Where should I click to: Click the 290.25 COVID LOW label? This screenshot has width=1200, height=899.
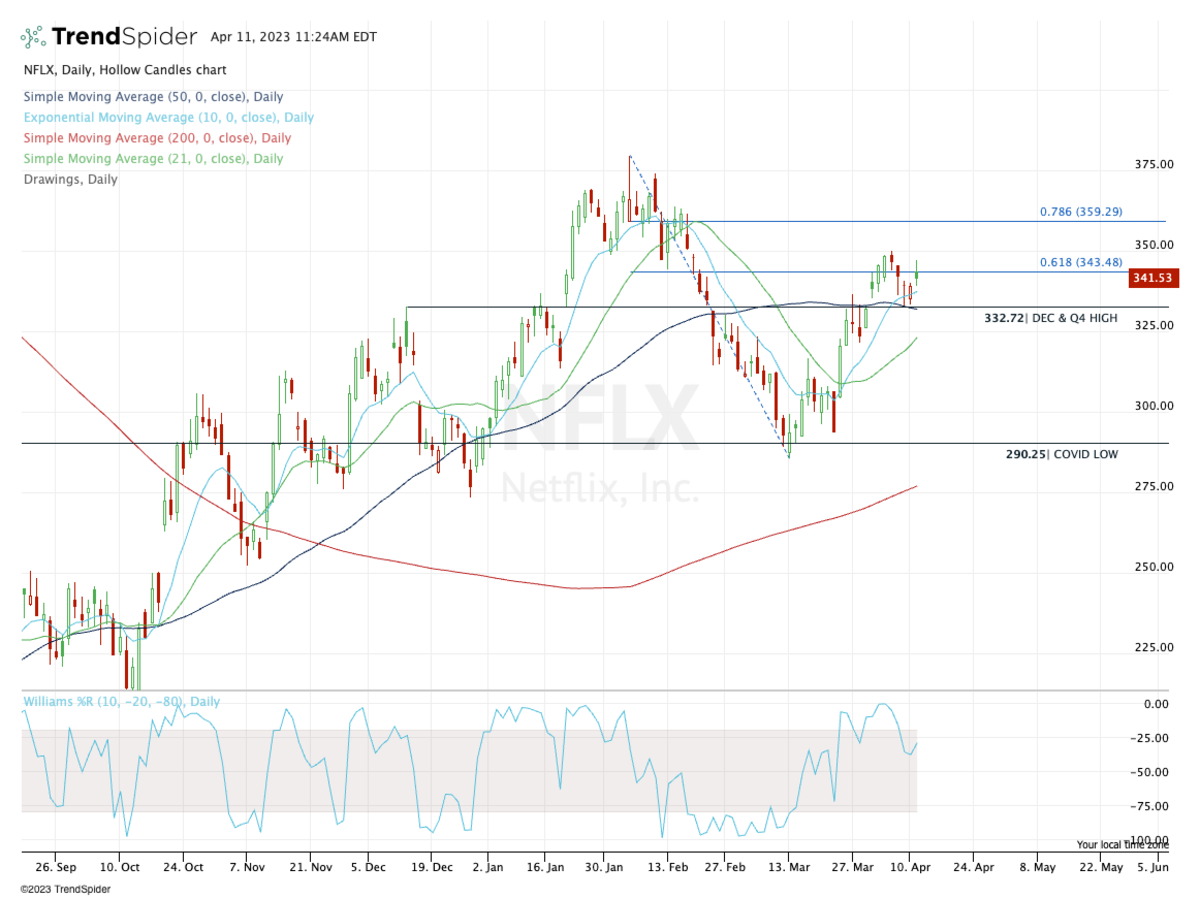(1061, 454)
